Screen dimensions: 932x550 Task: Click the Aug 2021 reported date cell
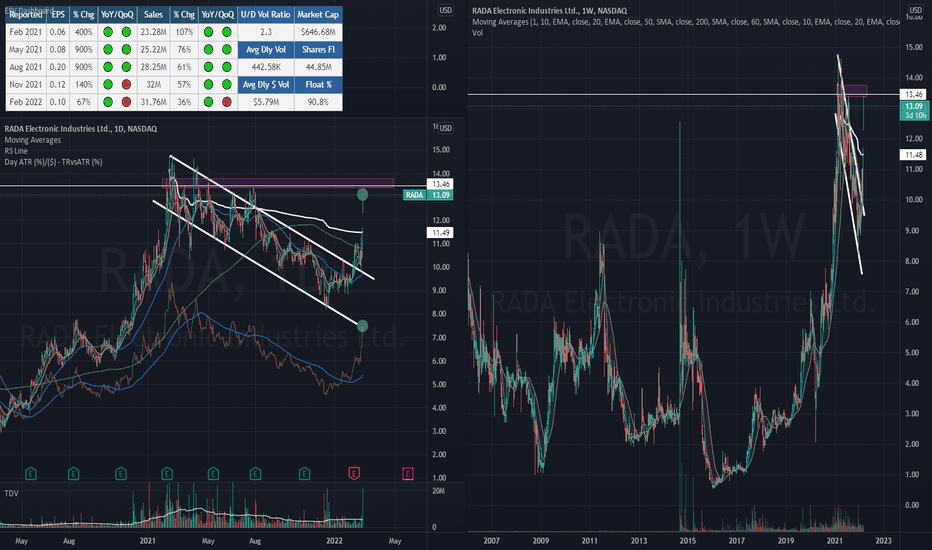(x=26, y=67)
